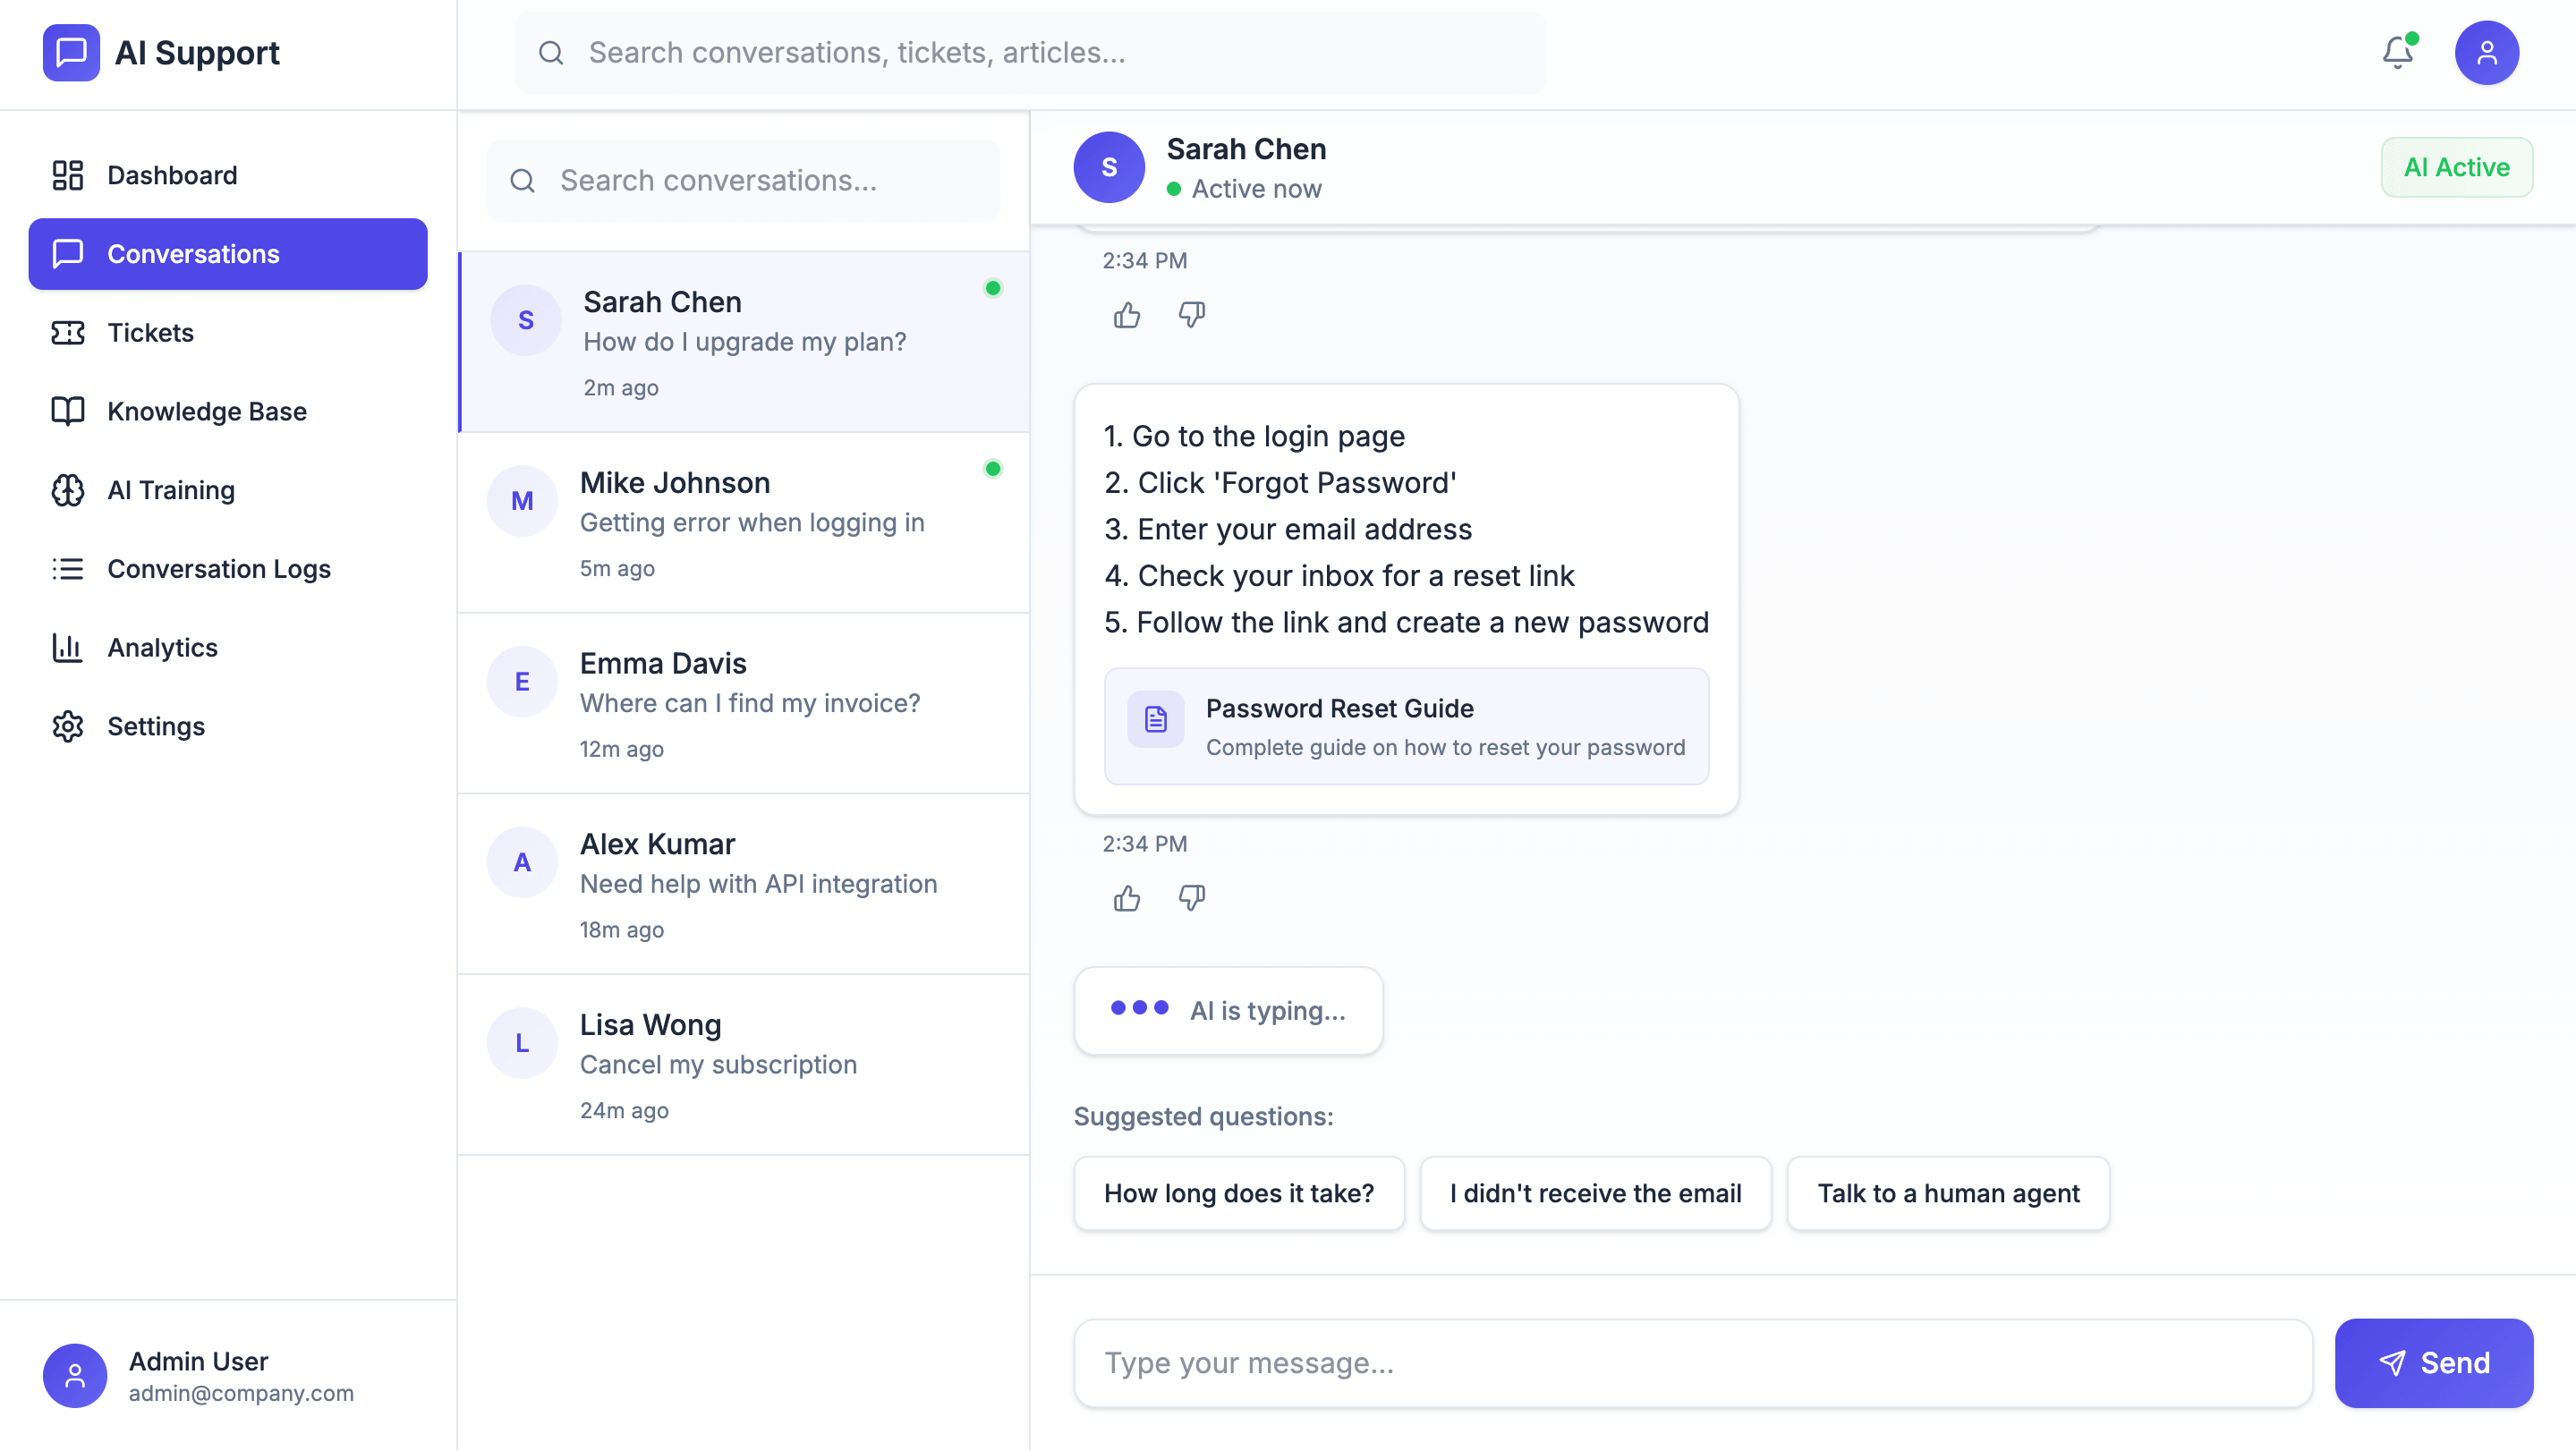Viewport: 2576px width, 1451px height.
Task: Click the notification bell icon
Action: (x=2397, y=52)
